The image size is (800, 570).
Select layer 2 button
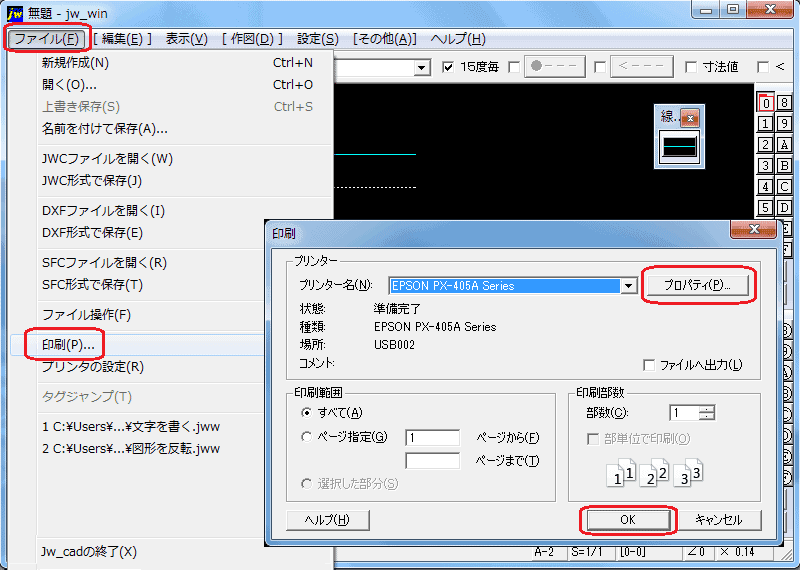point(765,145)
